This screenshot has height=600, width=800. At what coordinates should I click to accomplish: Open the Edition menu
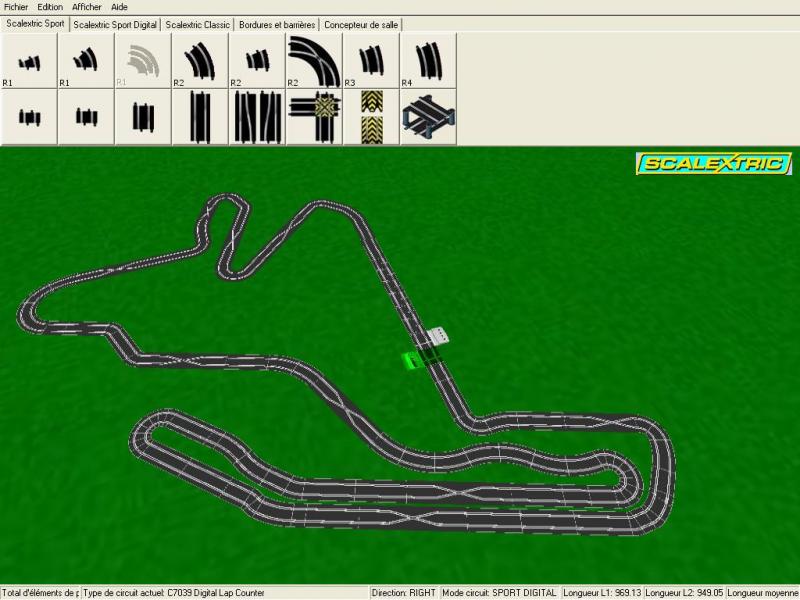point(50,7)
